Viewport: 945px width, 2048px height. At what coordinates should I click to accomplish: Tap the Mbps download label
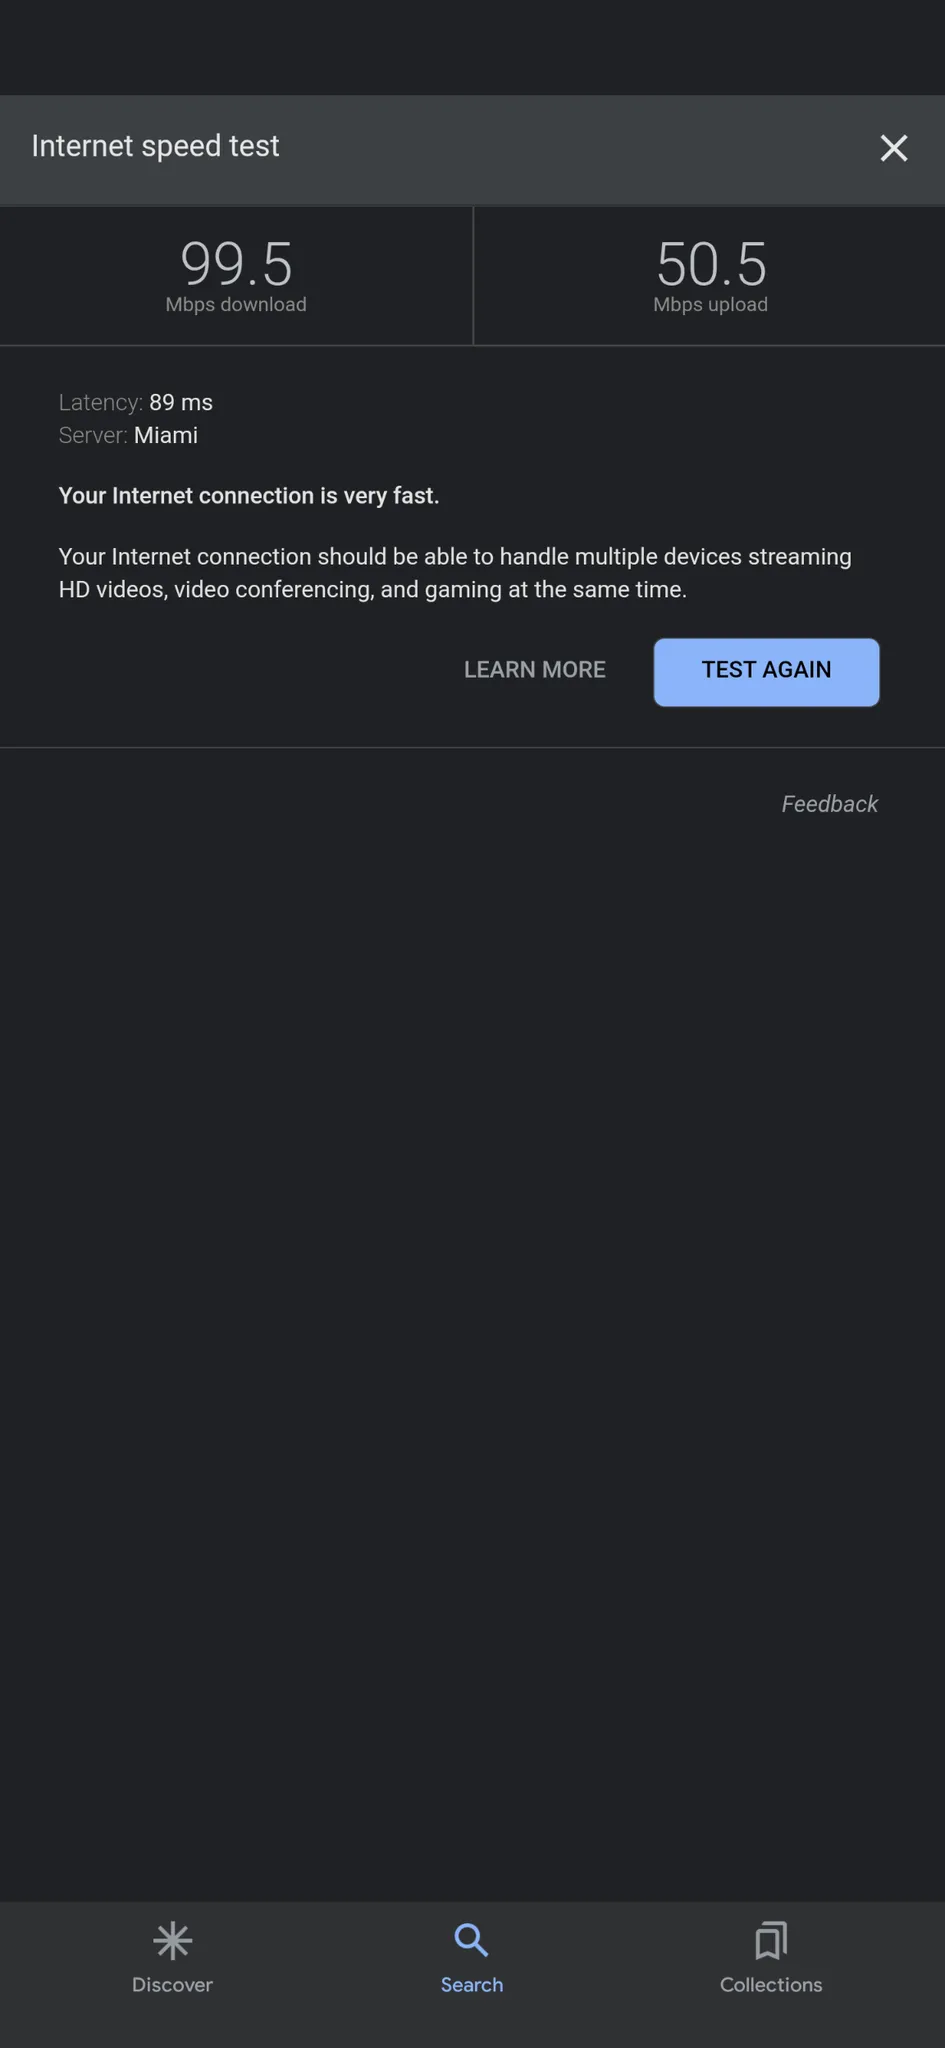[236, 304]
